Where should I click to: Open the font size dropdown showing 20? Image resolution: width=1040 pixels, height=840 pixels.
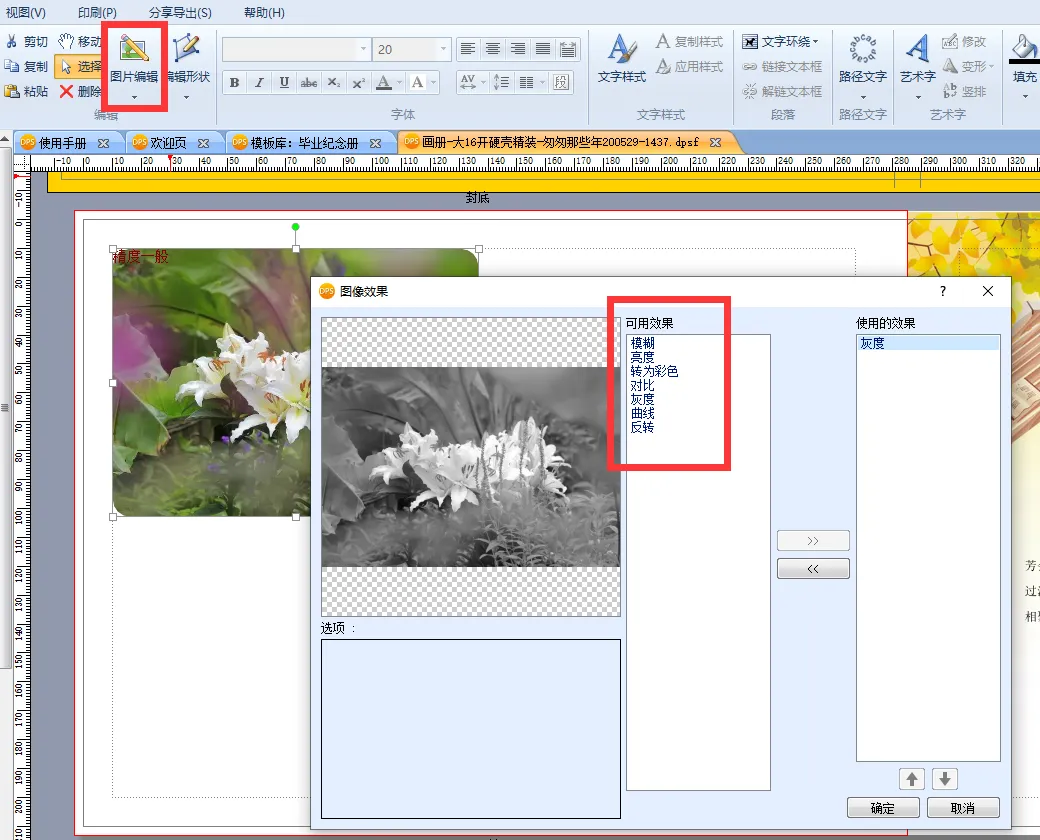[x=443, y=49]
